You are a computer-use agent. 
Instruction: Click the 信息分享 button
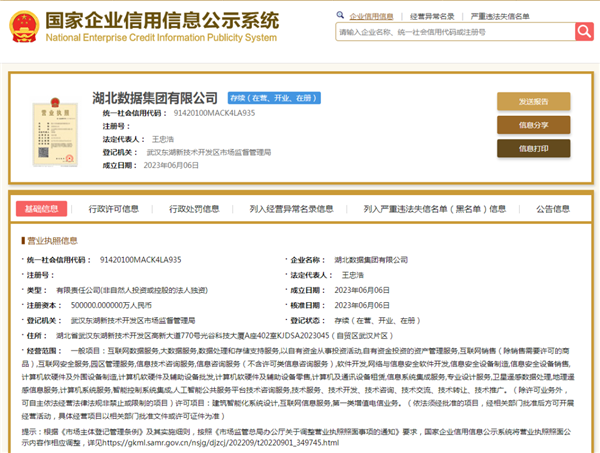(x=533, y=125)
